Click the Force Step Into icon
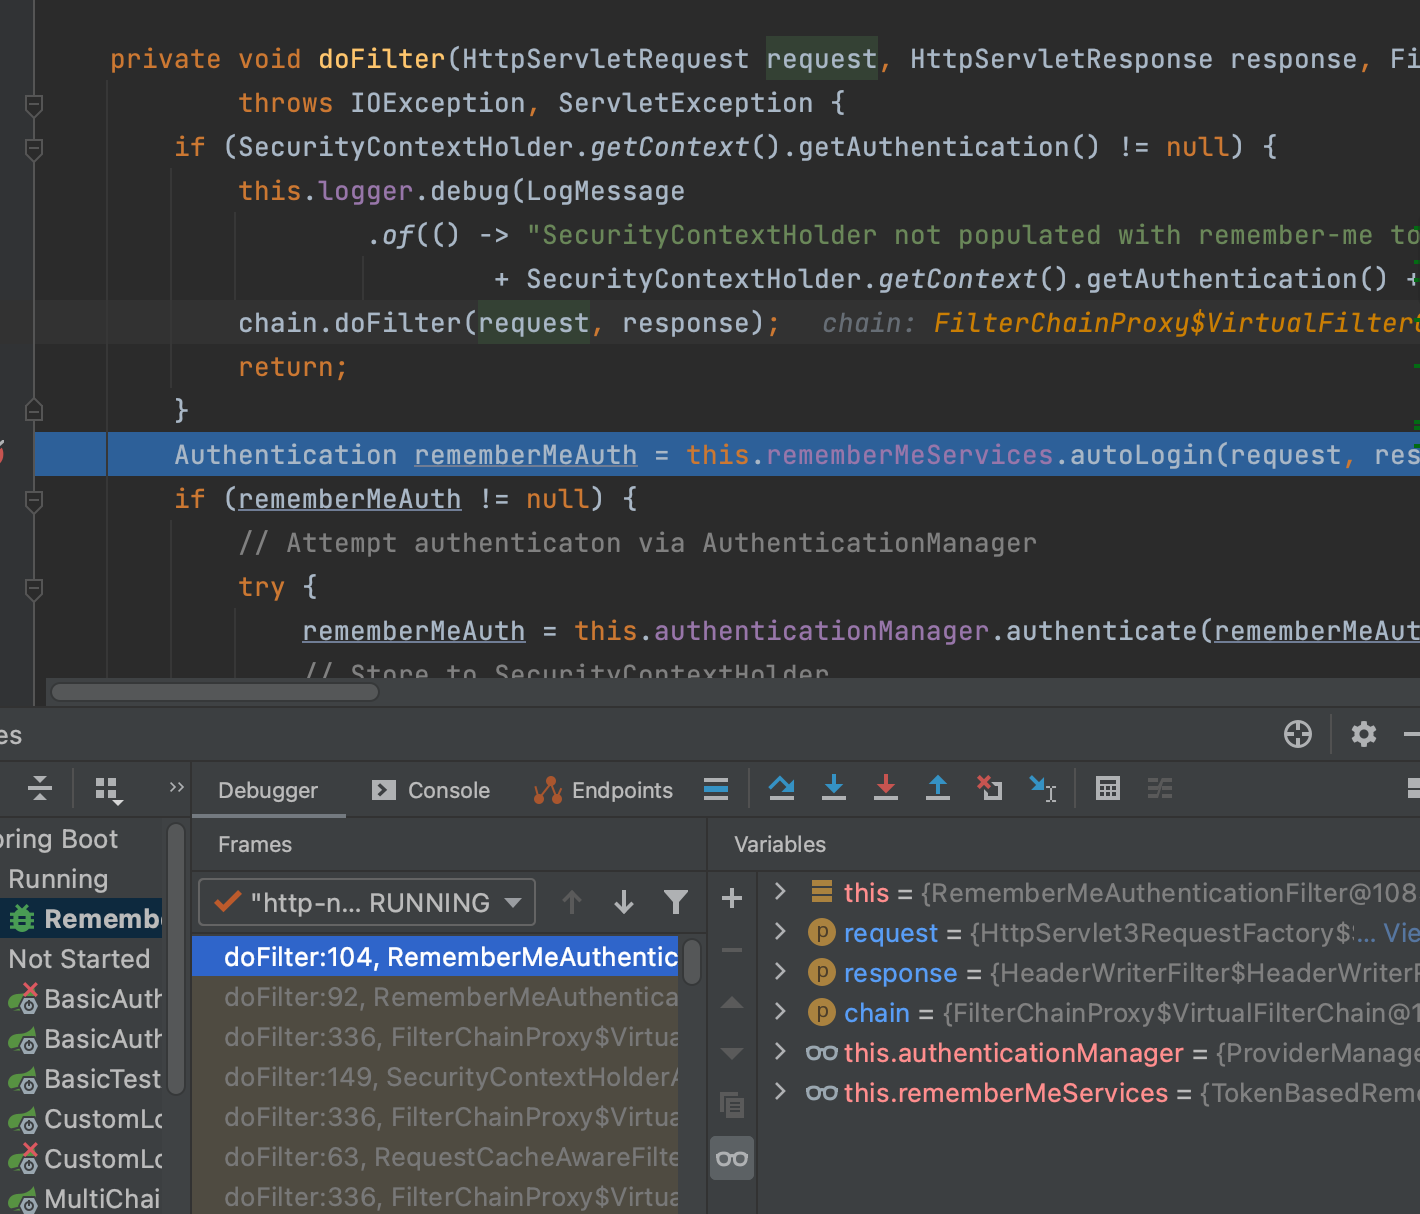 point(886,789)
